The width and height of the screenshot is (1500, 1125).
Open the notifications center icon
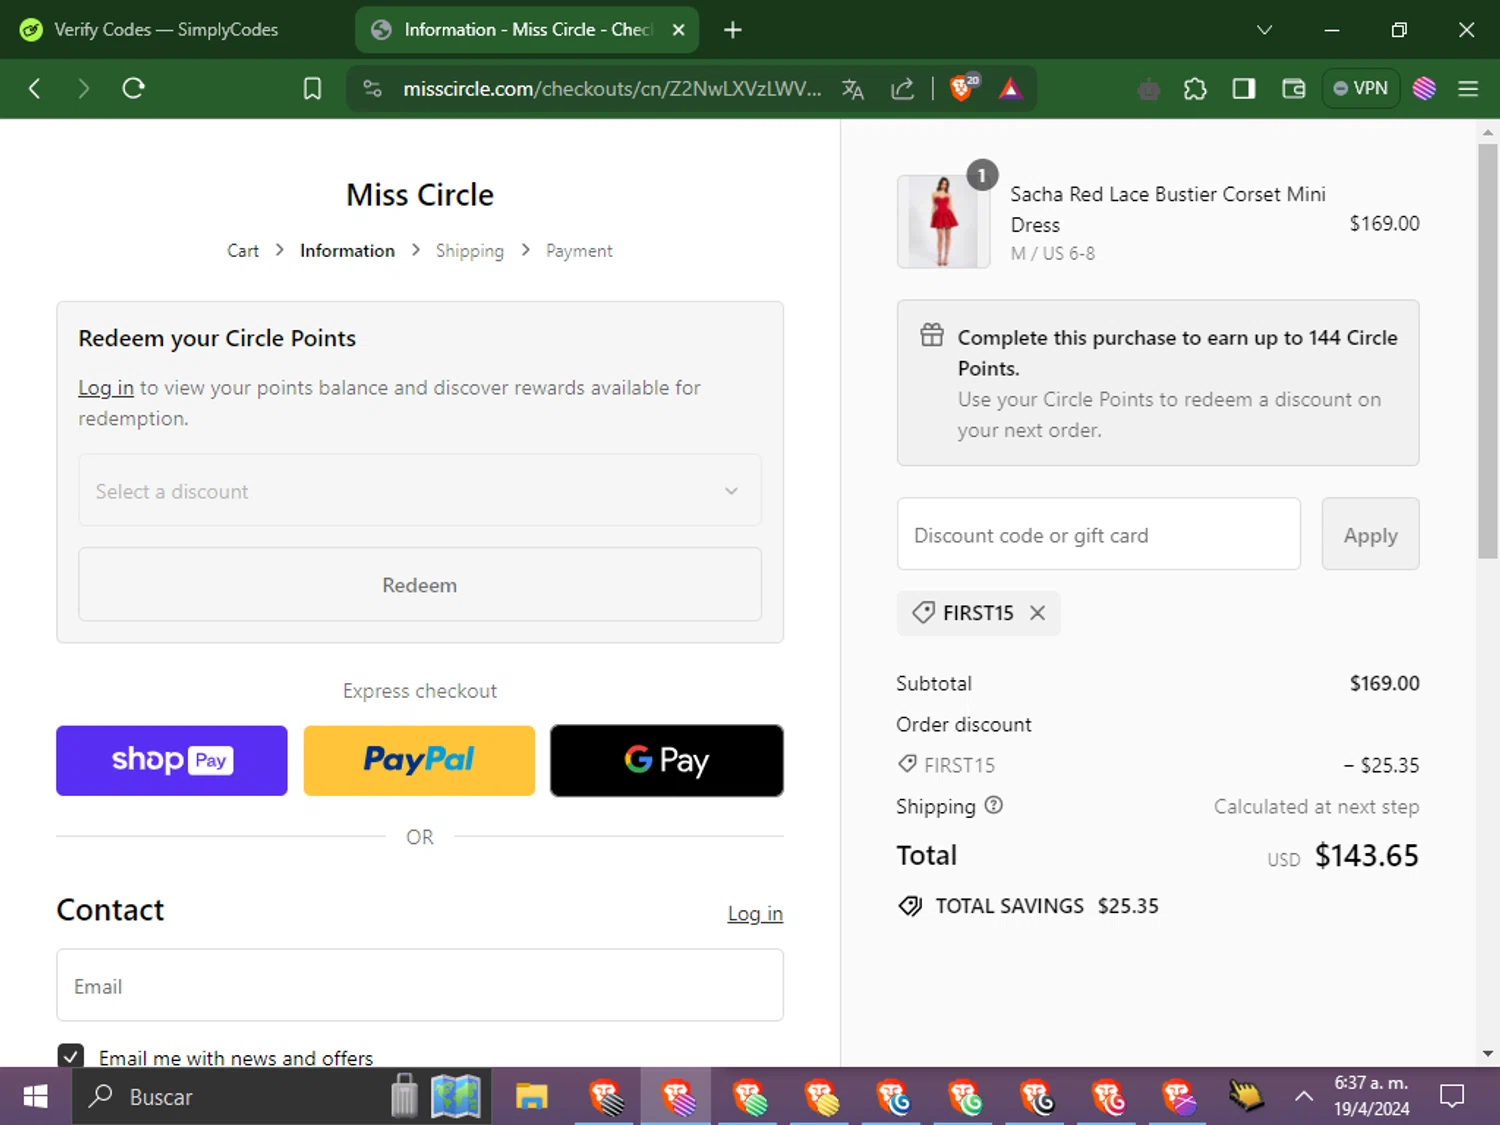click(1452, 1097)
